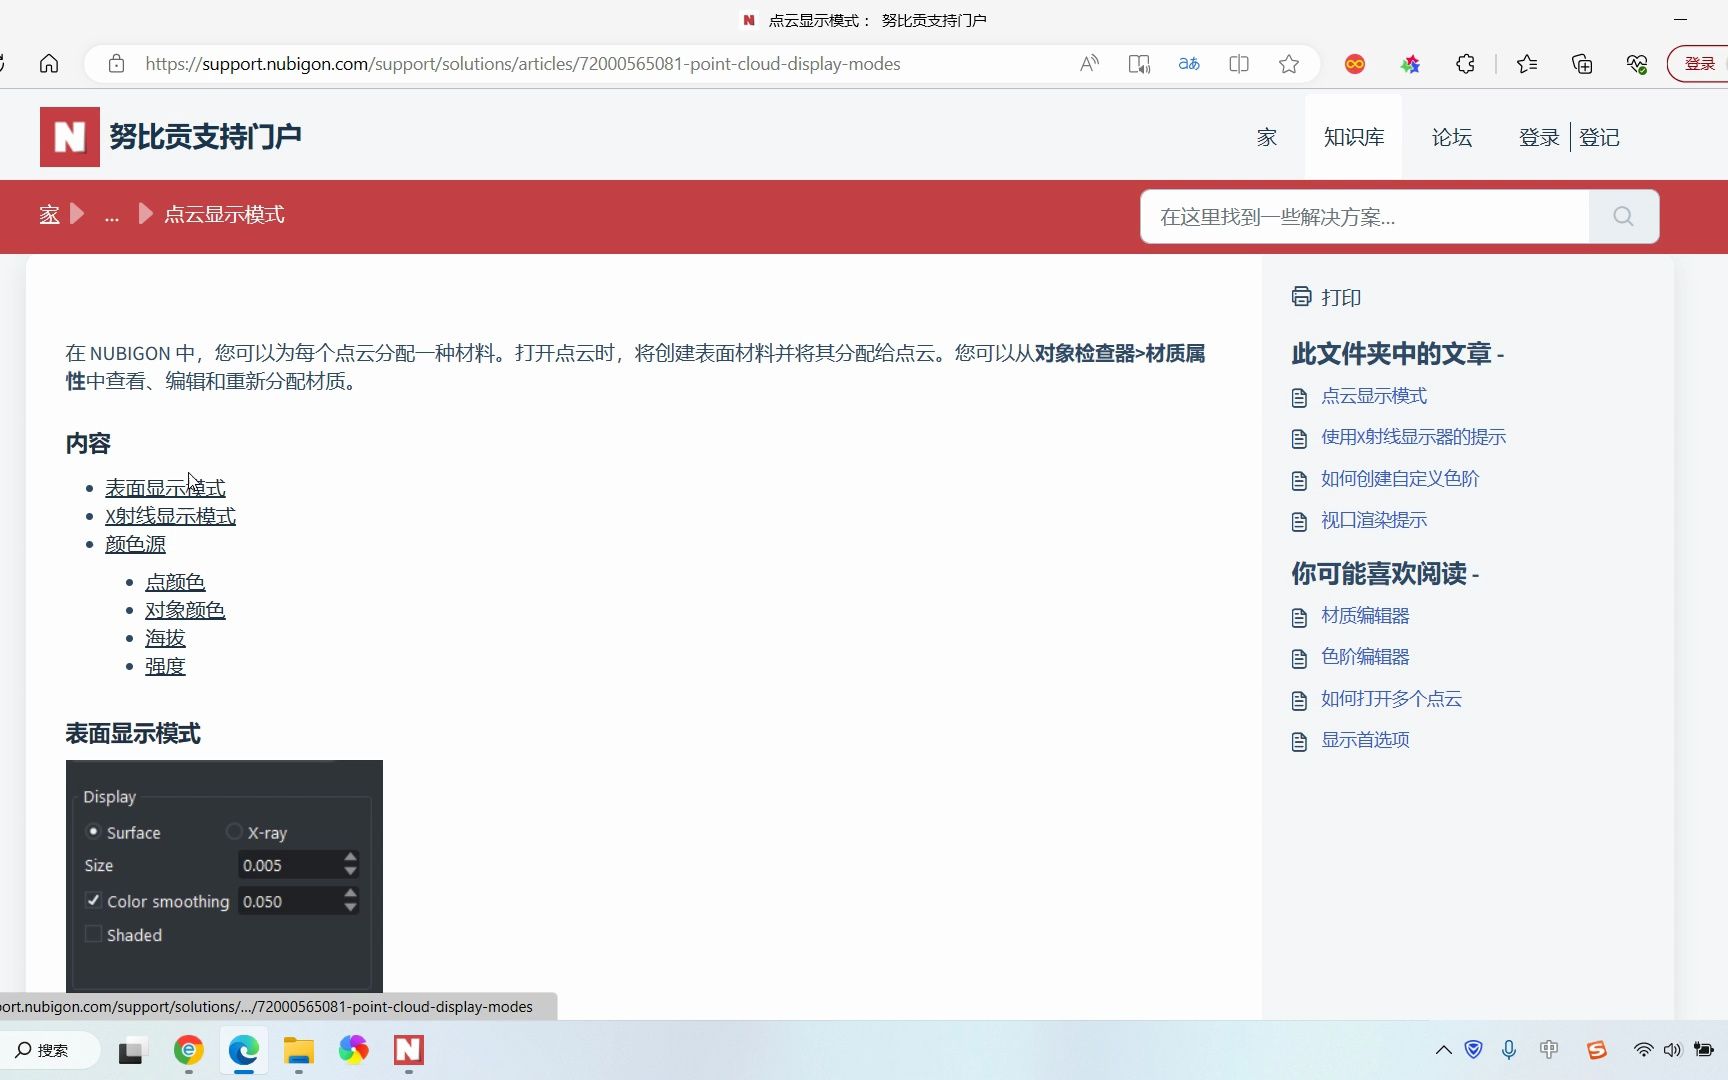Viewport: 1728px width, 1080px height.
Task: Jump to 海拔 content link
Action: pyautogui.click(x=165, y=637)
